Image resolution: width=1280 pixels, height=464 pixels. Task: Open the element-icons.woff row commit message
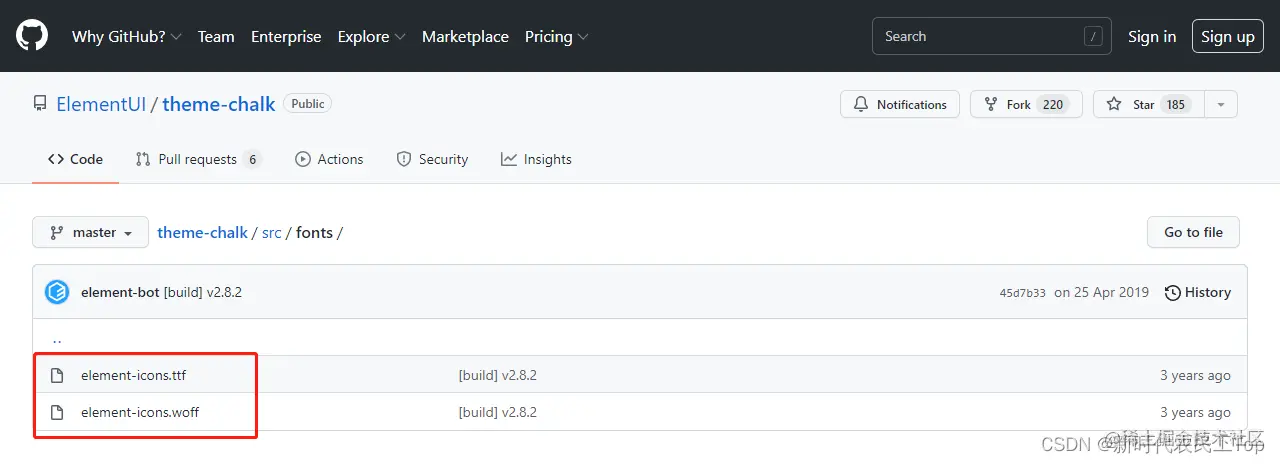coord(498,412)
